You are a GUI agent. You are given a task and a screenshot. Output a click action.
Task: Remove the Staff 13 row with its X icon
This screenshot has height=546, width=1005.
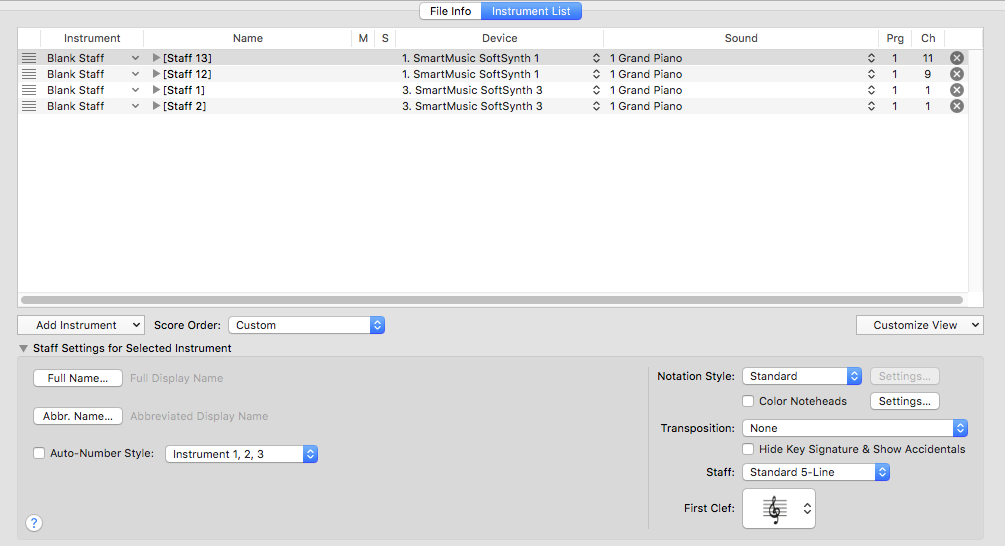click(957, 58)
